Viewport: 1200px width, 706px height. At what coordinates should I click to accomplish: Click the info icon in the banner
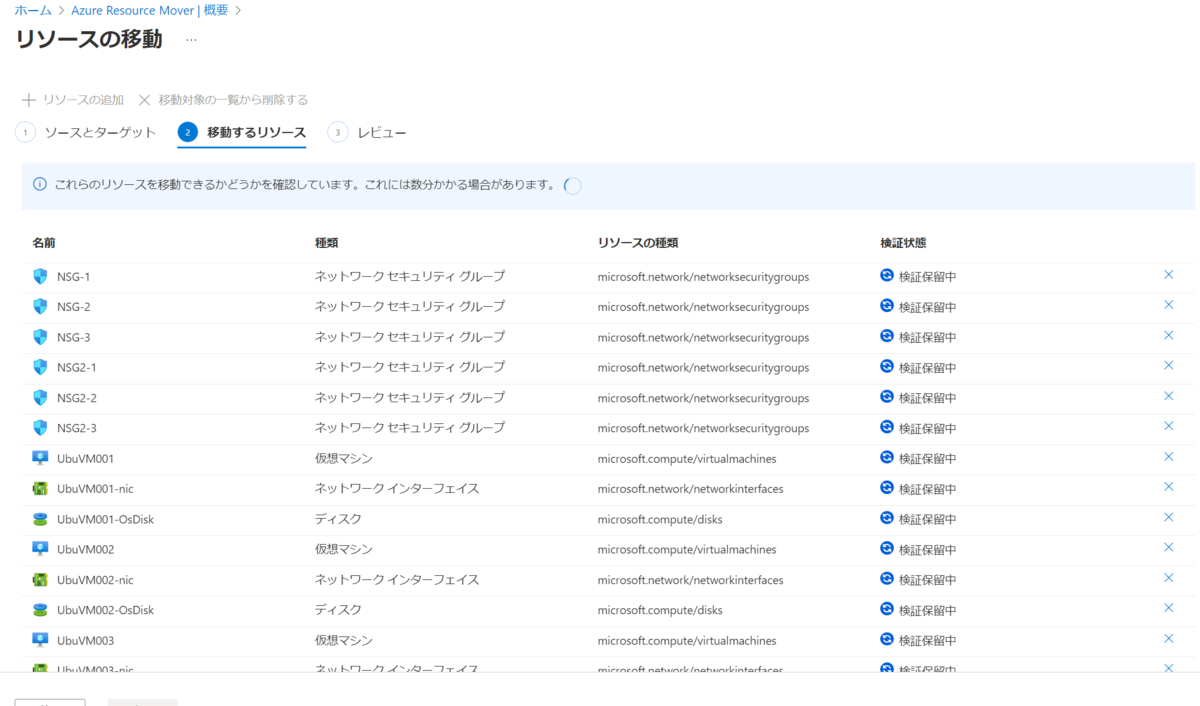coord(40,184)
